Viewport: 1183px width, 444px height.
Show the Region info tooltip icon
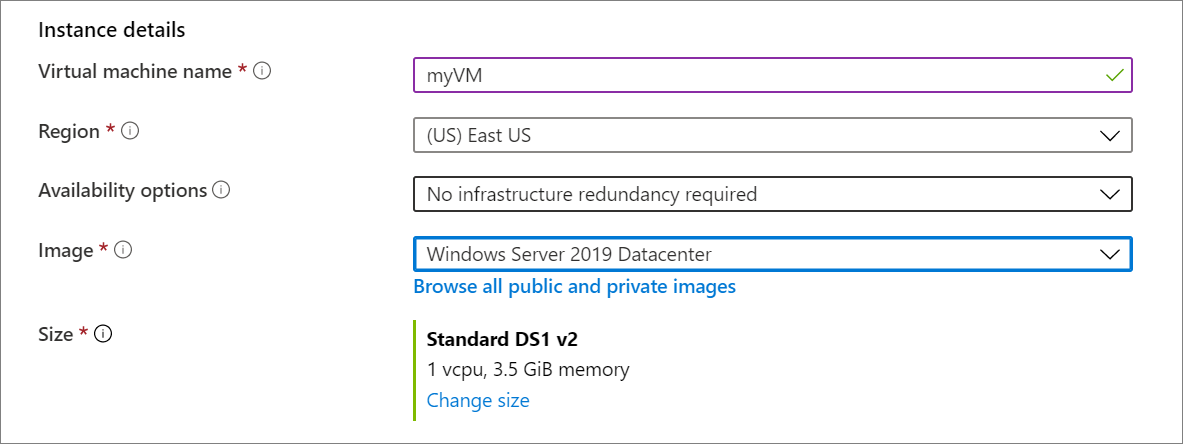tap(131, 131)
